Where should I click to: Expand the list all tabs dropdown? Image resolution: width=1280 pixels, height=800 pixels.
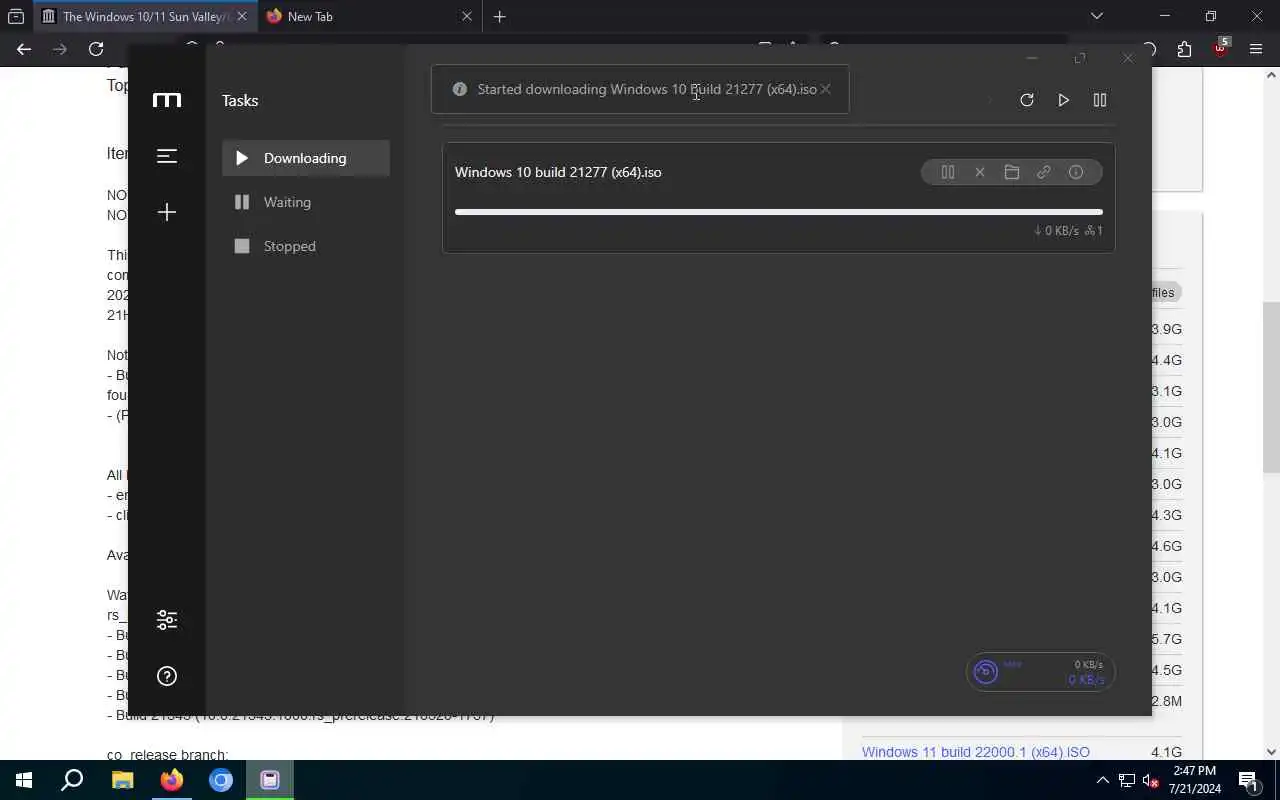(1097, 16)
